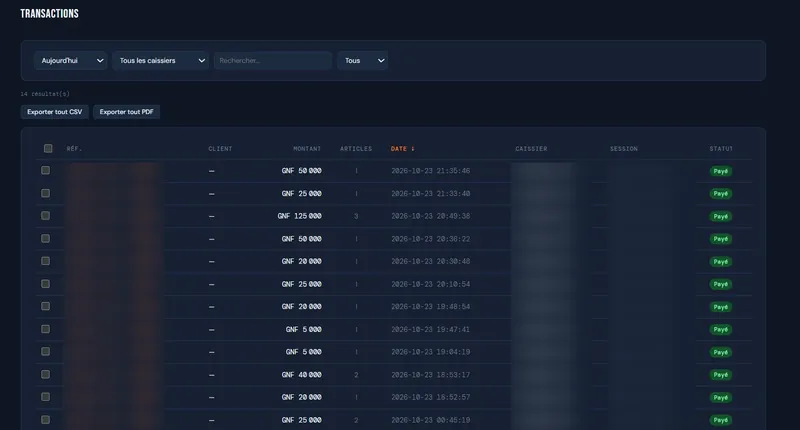
Task: Click the CAISSIER column header
Action: [531, 149]
